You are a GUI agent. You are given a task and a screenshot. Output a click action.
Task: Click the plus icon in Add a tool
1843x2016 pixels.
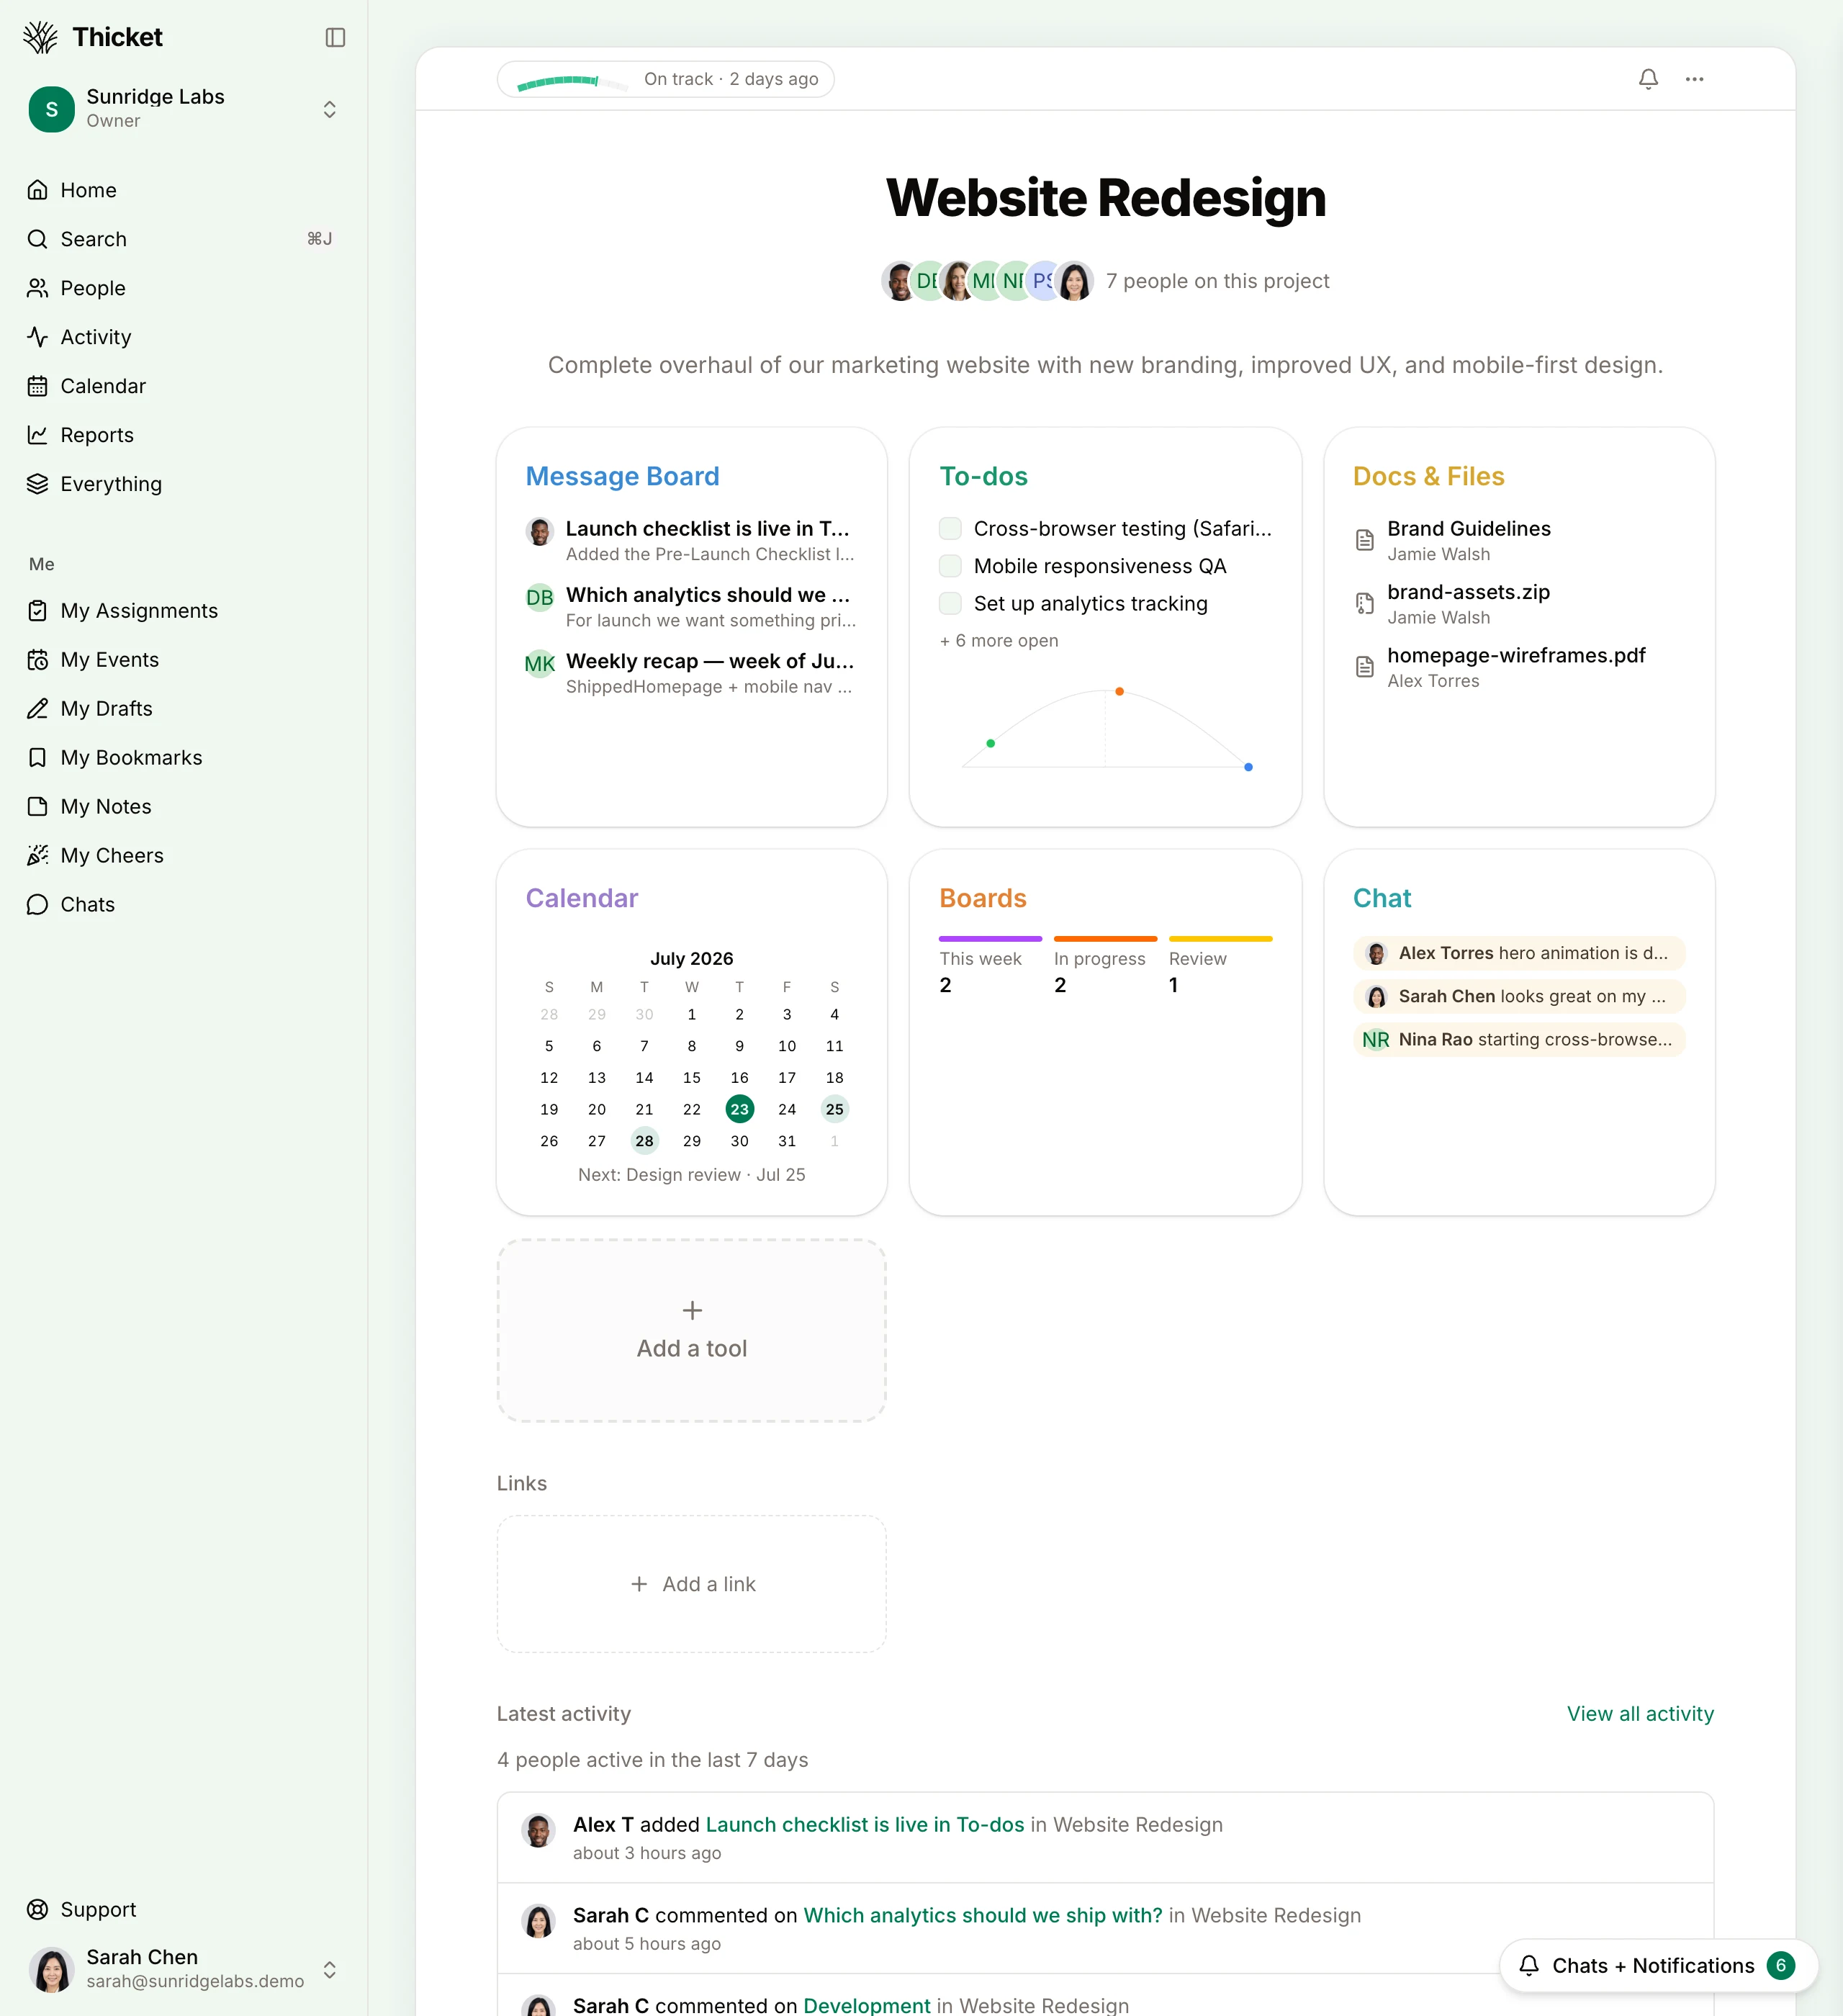(692, 1310)
